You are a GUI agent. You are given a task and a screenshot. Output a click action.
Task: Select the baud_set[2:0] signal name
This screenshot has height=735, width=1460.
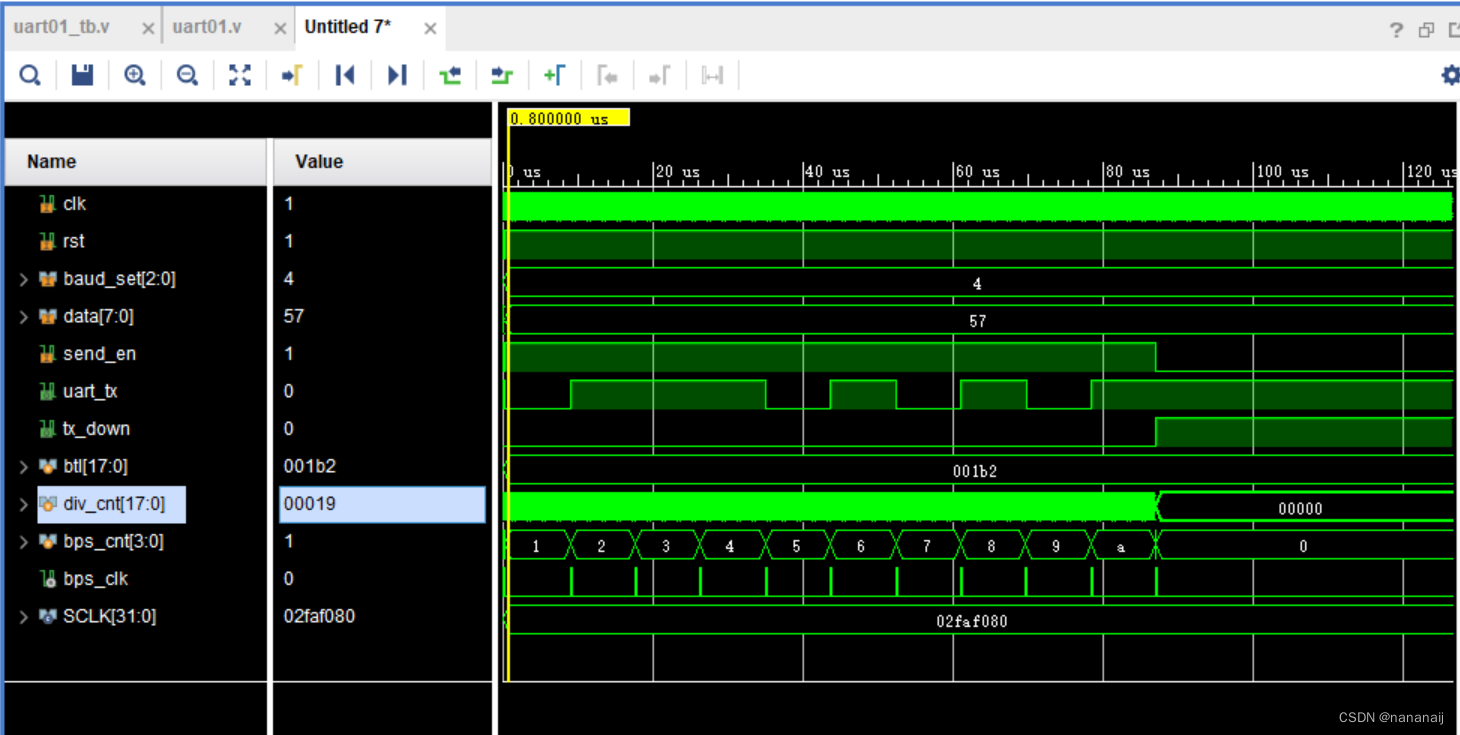(x=119, y=279)
